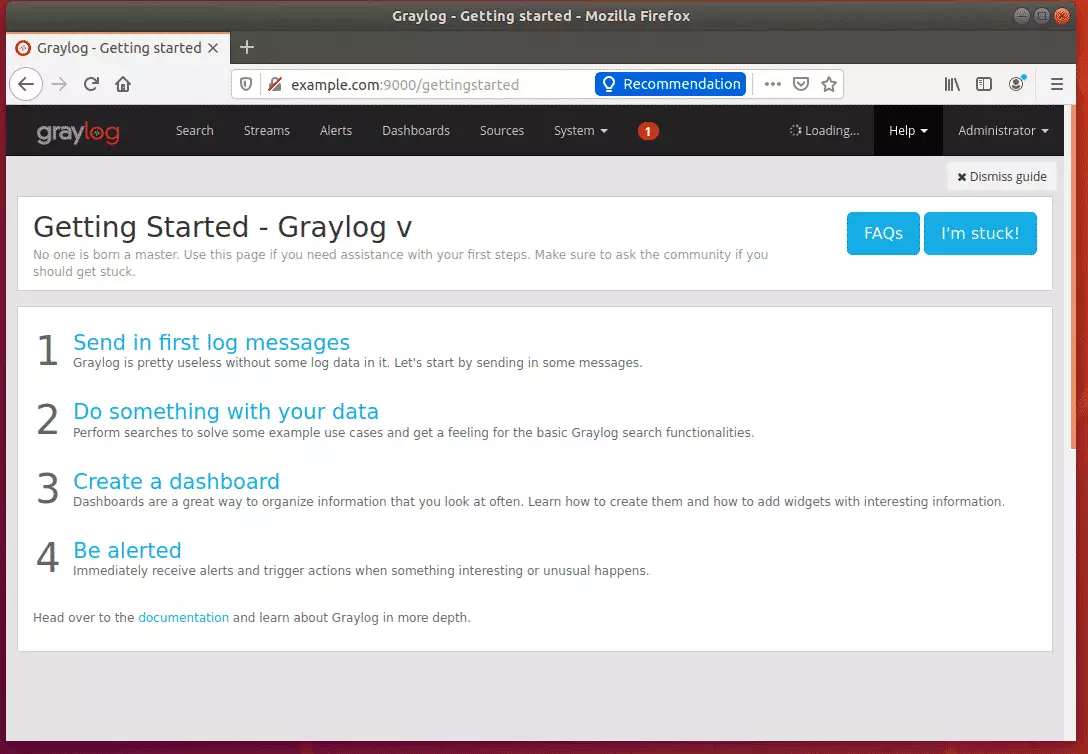This screenshot has width=1088, height=754.
Task: Save the page to Pocket
Action: point(801,84)
